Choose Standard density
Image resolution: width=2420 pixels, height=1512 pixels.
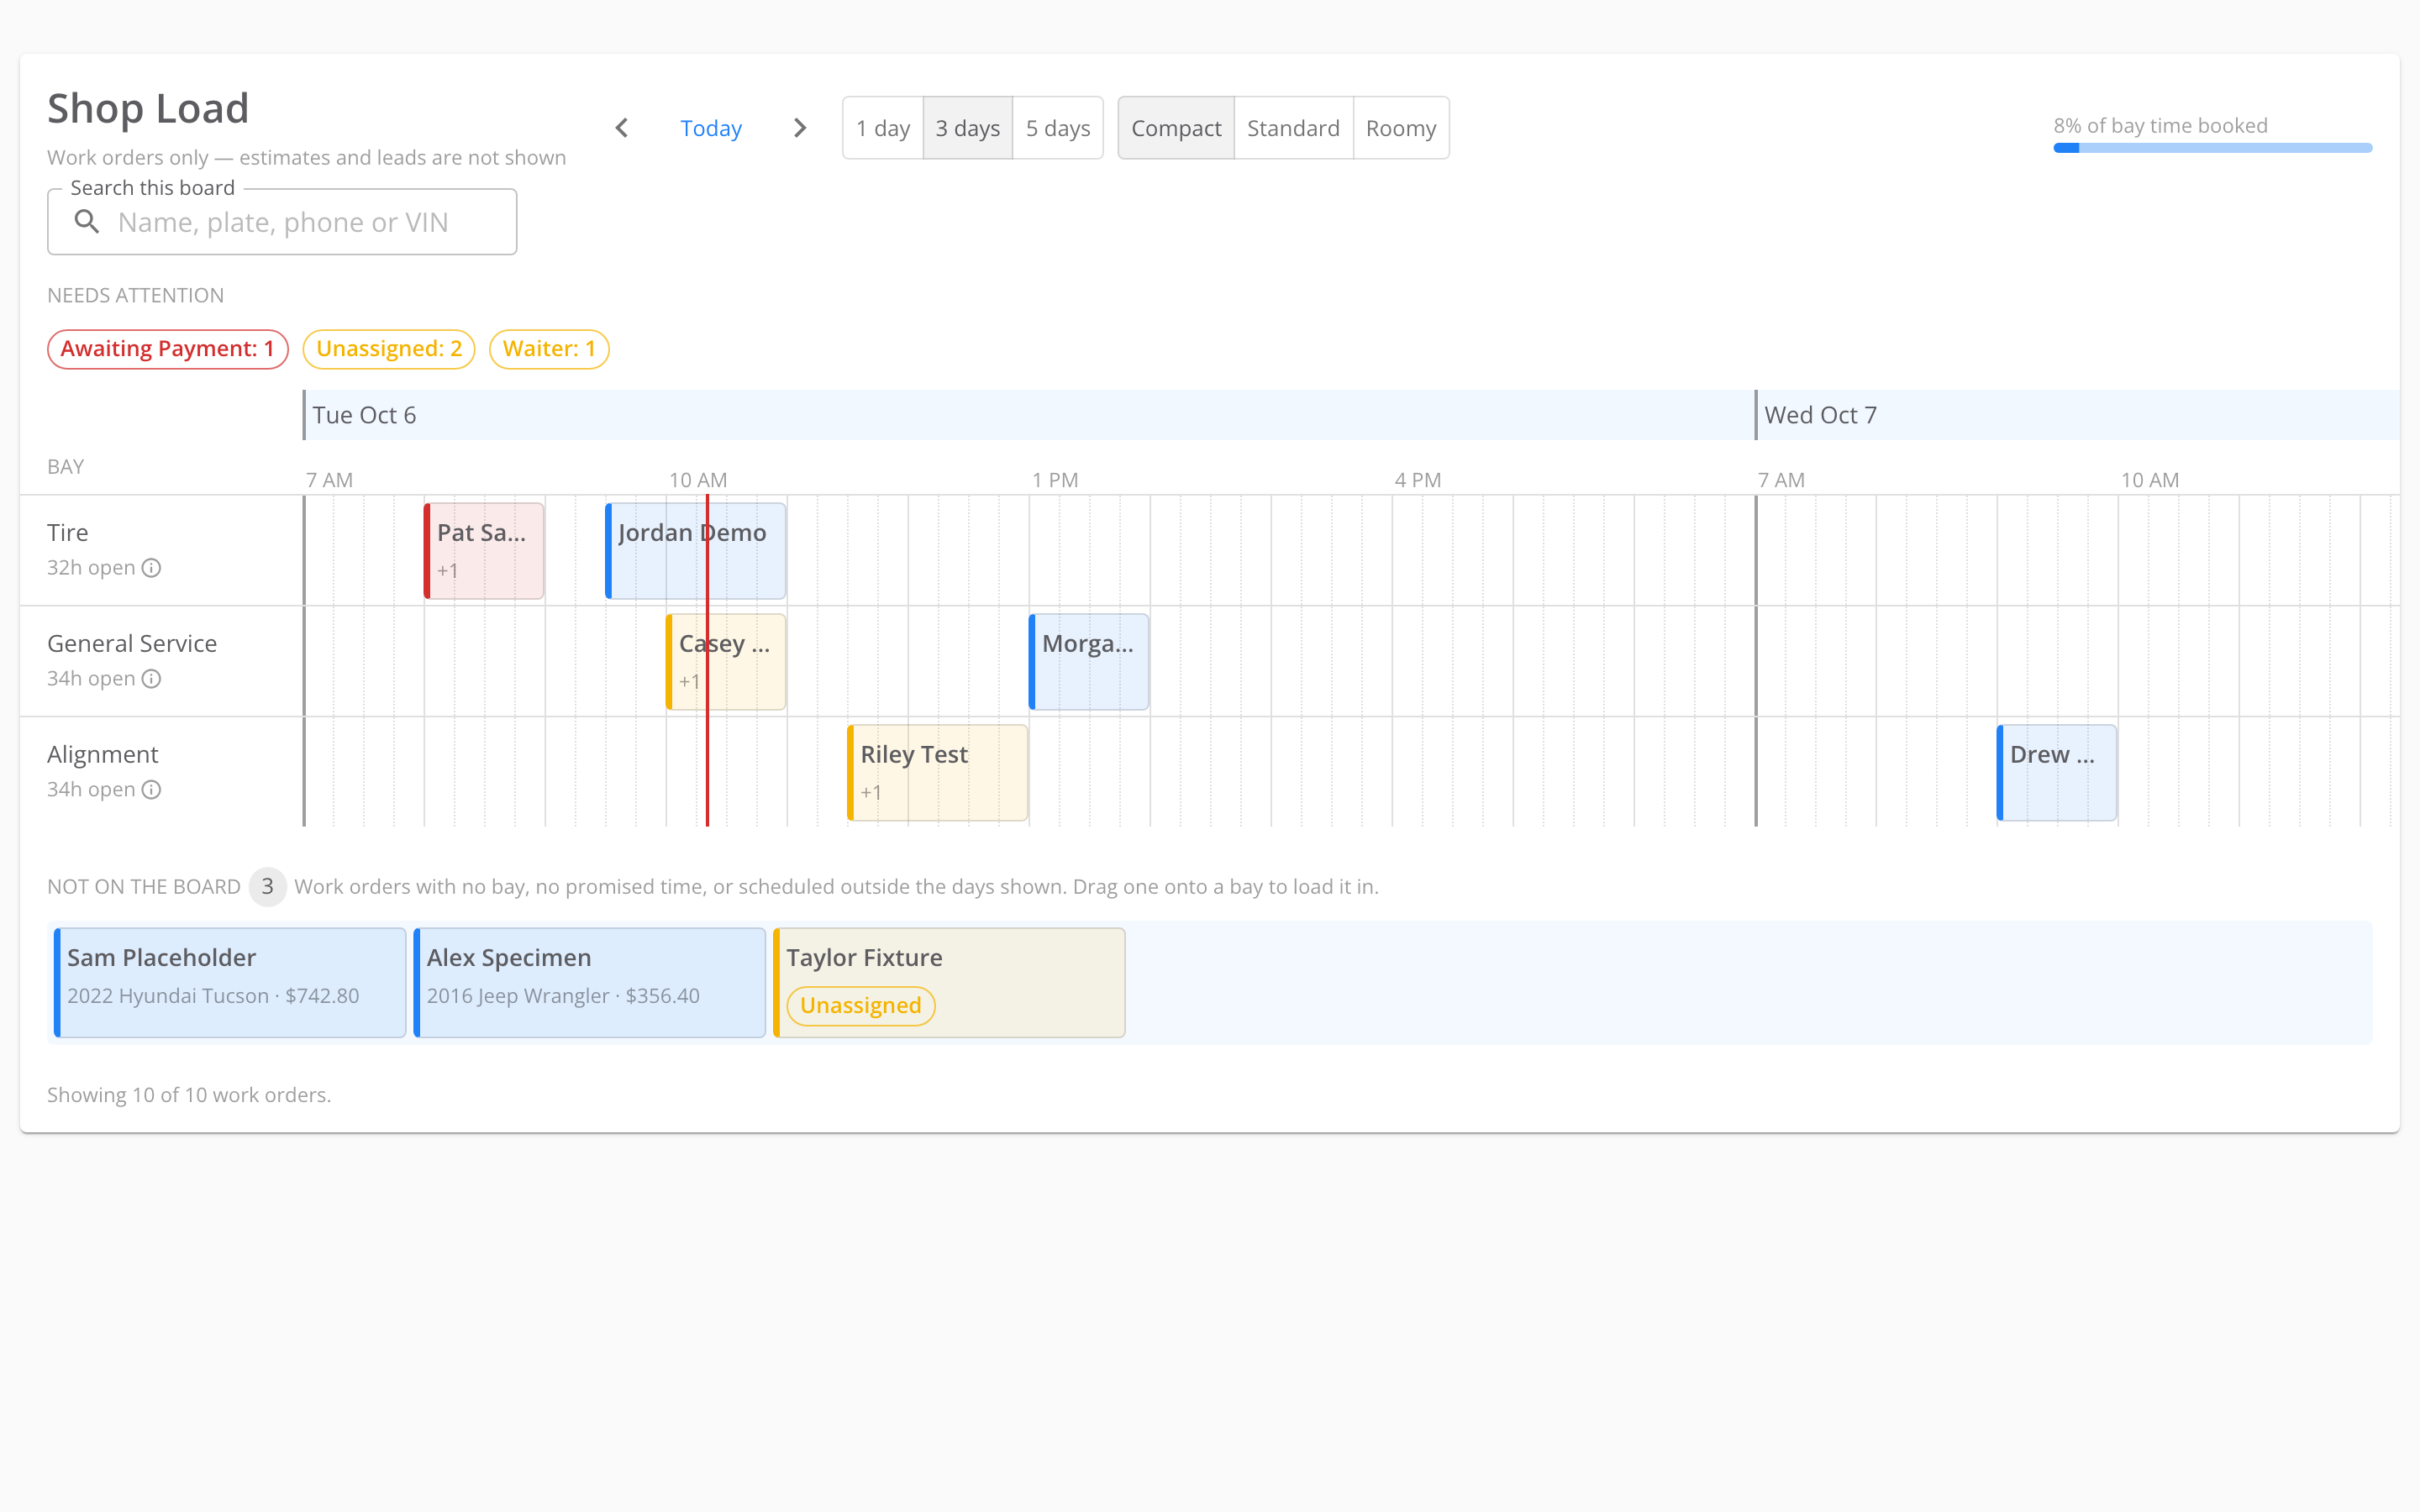point(1293,128)
